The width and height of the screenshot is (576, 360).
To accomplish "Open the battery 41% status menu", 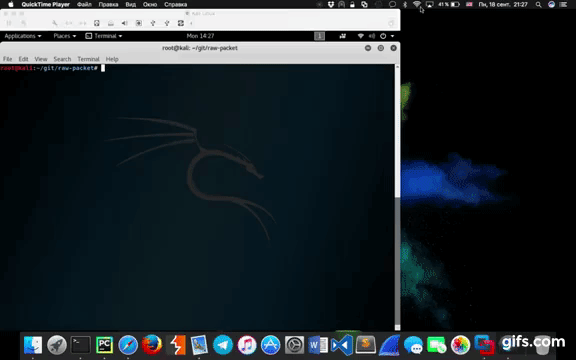I will [449, 4].
